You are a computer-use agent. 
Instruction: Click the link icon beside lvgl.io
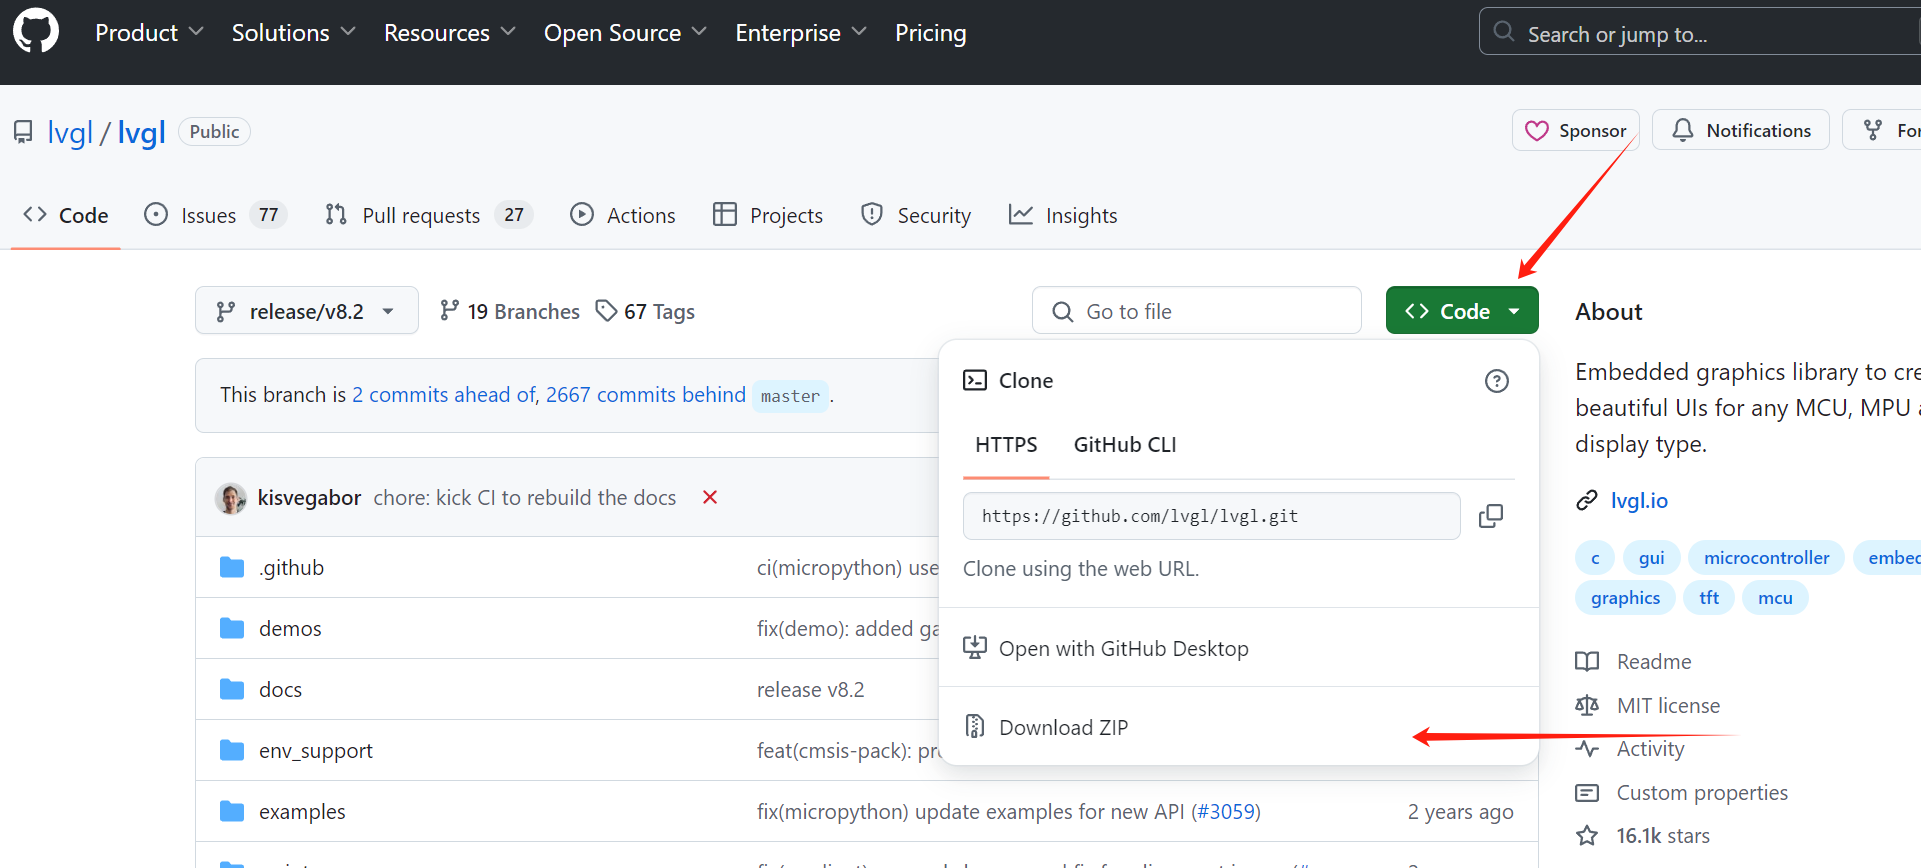1587,501
